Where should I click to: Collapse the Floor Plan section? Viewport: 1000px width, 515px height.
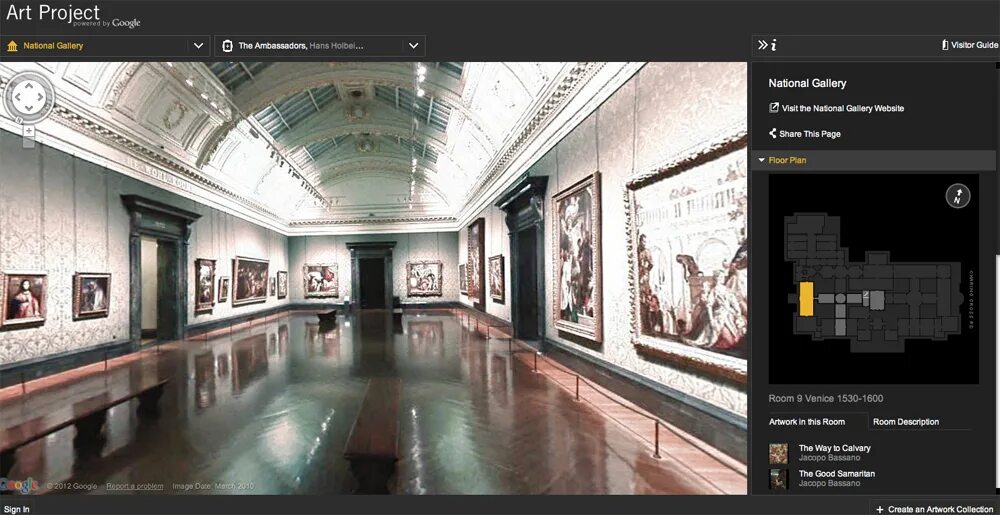pyautogui.click(x=874, y=160)
